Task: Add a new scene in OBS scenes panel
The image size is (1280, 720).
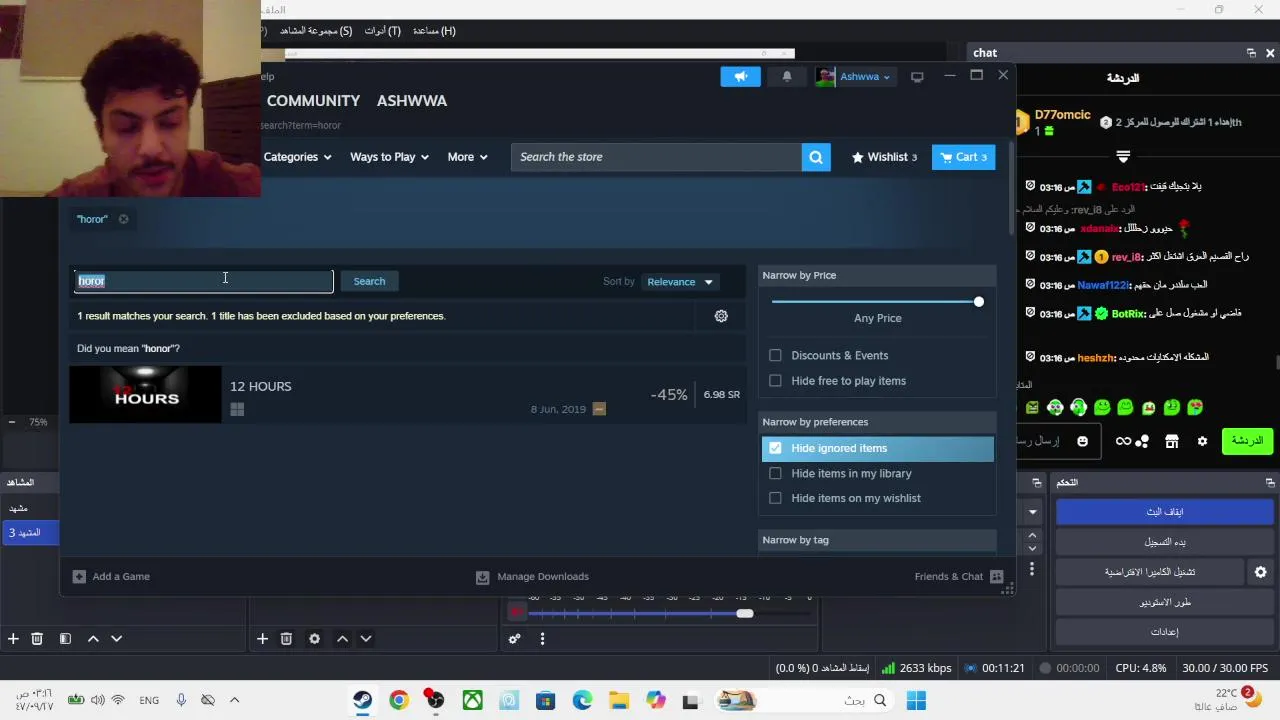Action: (13, 639)
